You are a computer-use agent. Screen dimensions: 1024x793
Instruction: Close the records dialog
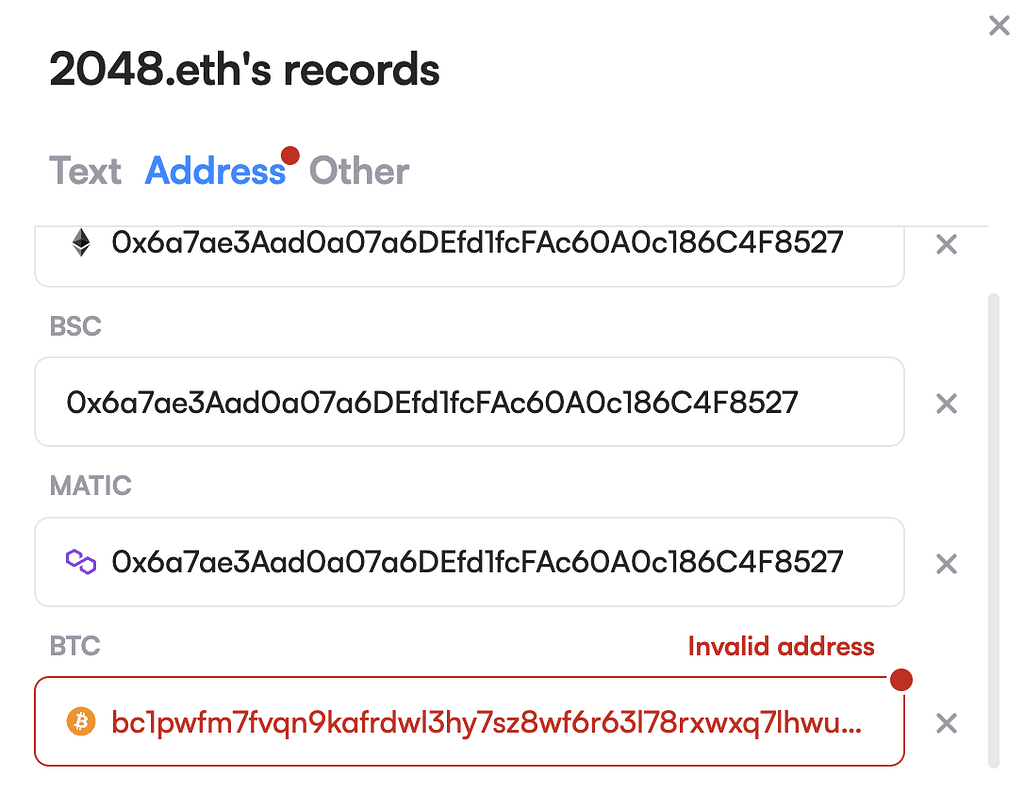[x=999, y=25]
